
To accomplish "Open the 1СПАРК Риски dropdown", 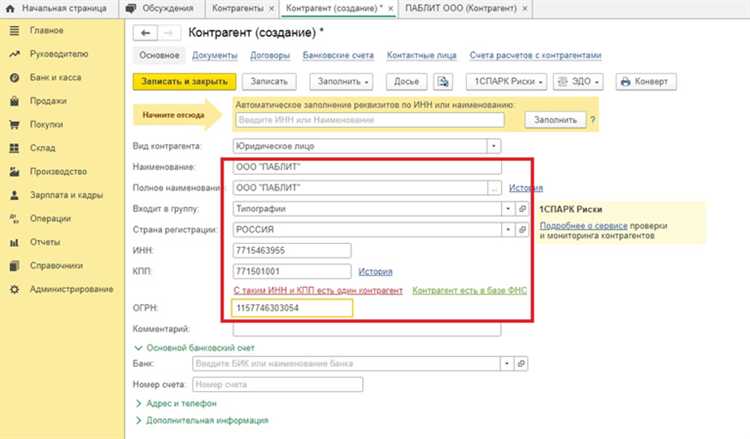I will point(507,82).
